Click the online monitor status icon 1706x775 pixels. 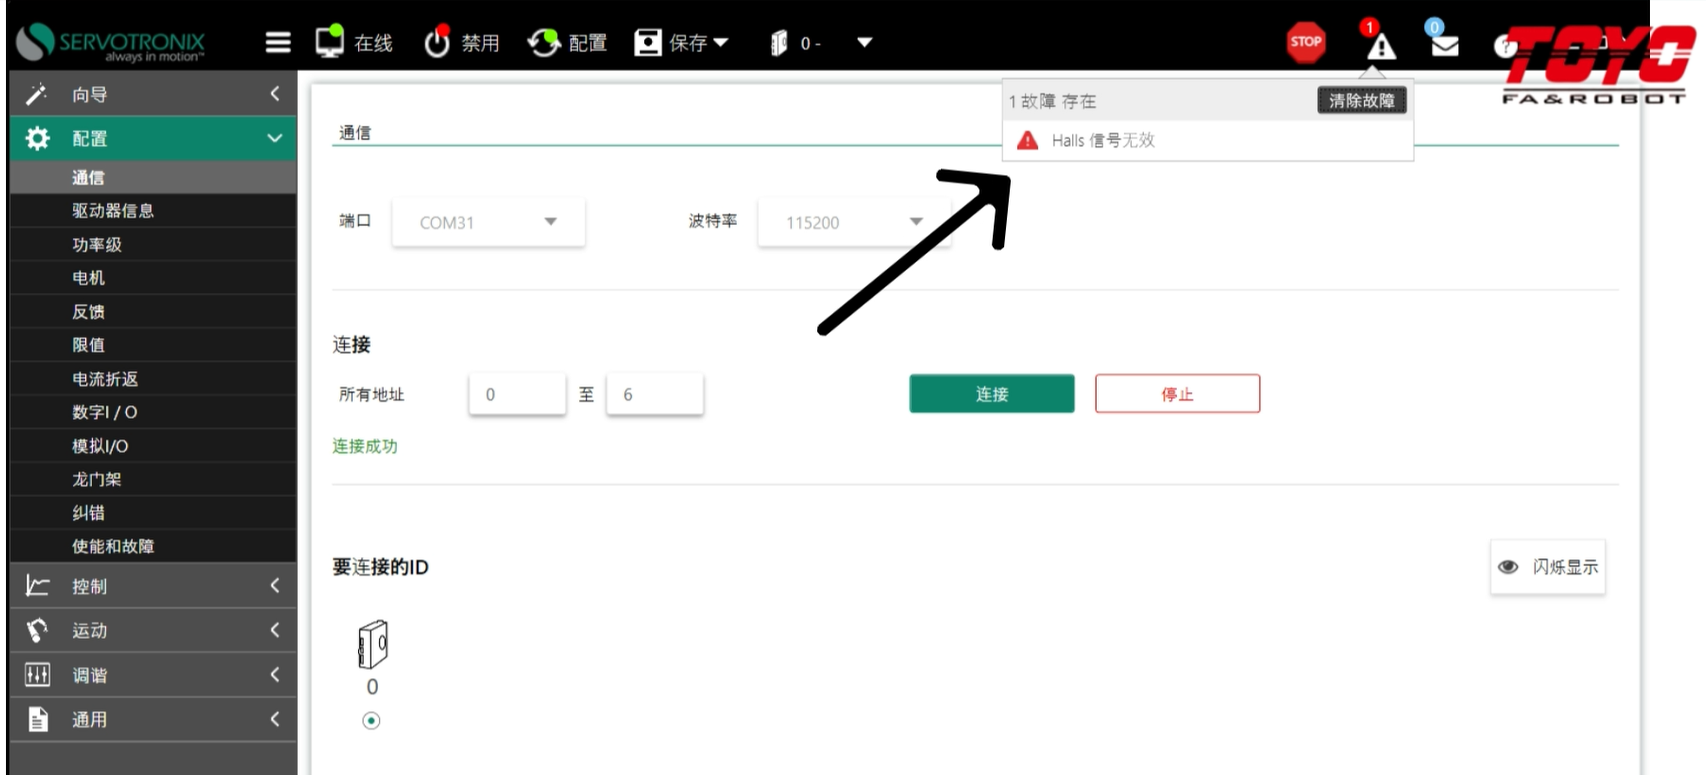pos(330,42)
